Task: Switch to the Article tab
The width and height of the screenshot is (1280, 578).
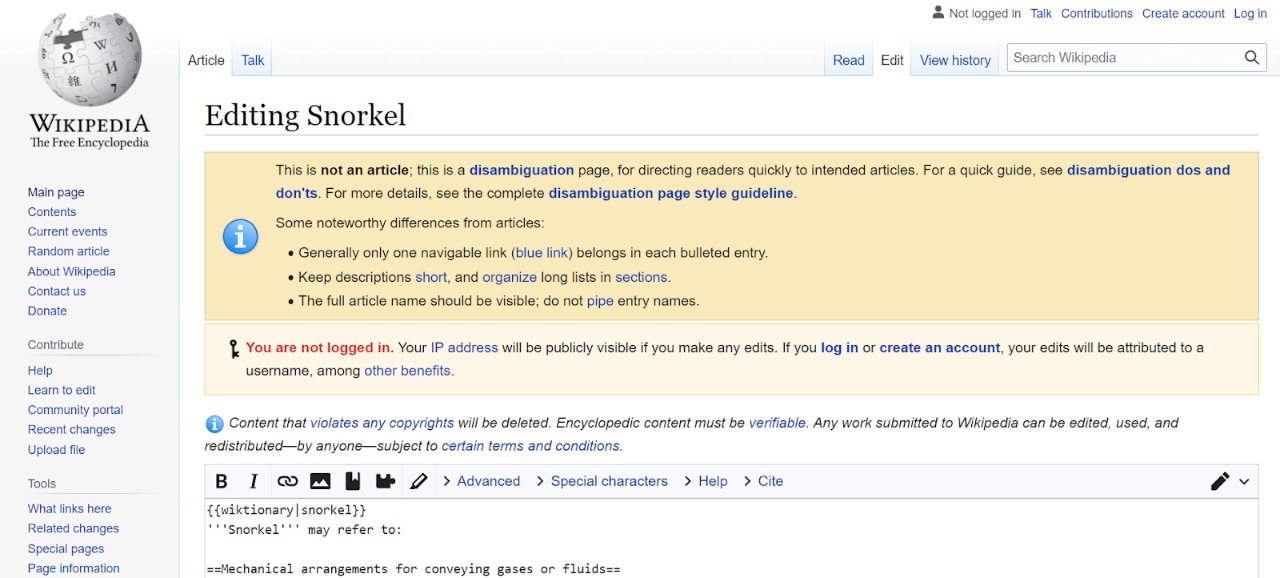Action: tap(206, 60)
